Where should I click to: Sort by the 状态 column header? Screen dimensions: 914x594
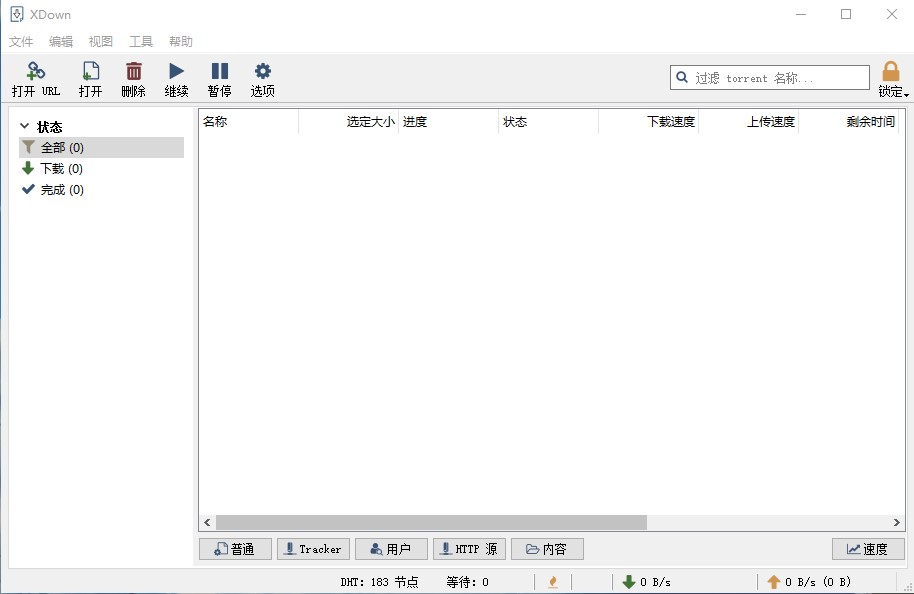[549, 121]
